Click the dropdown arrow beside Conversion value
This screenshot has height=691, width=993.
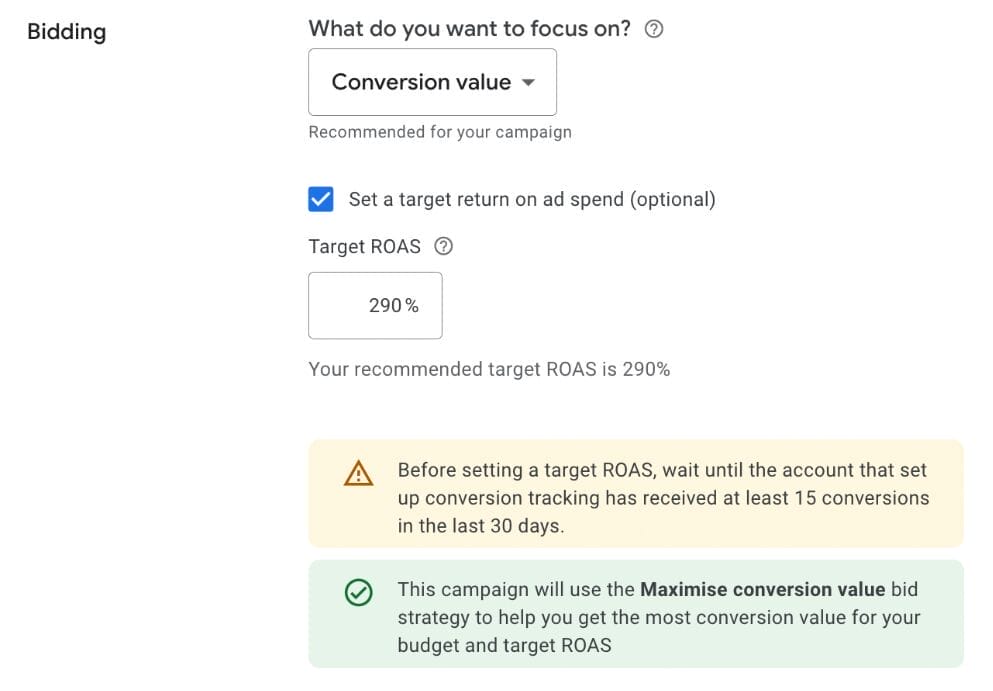point(528,83)
